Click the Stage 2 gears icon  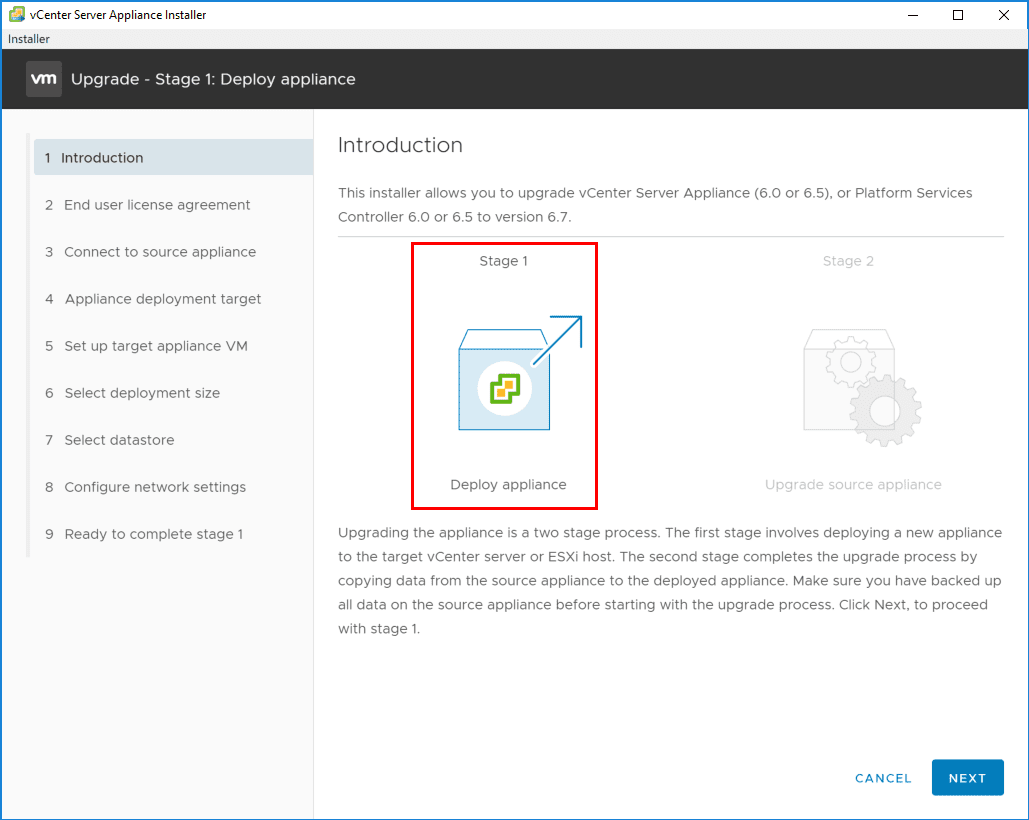(x=862, y=387)
